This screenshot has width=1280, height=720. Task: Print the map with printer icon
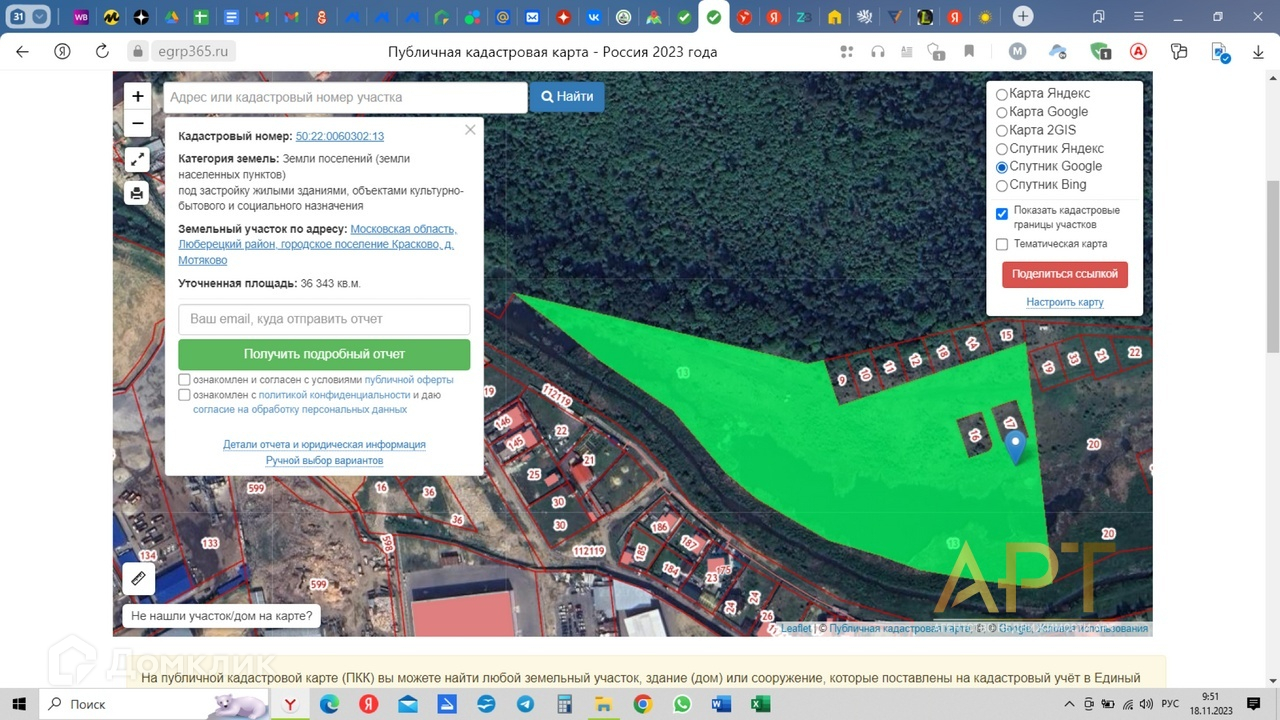point(138,193)
